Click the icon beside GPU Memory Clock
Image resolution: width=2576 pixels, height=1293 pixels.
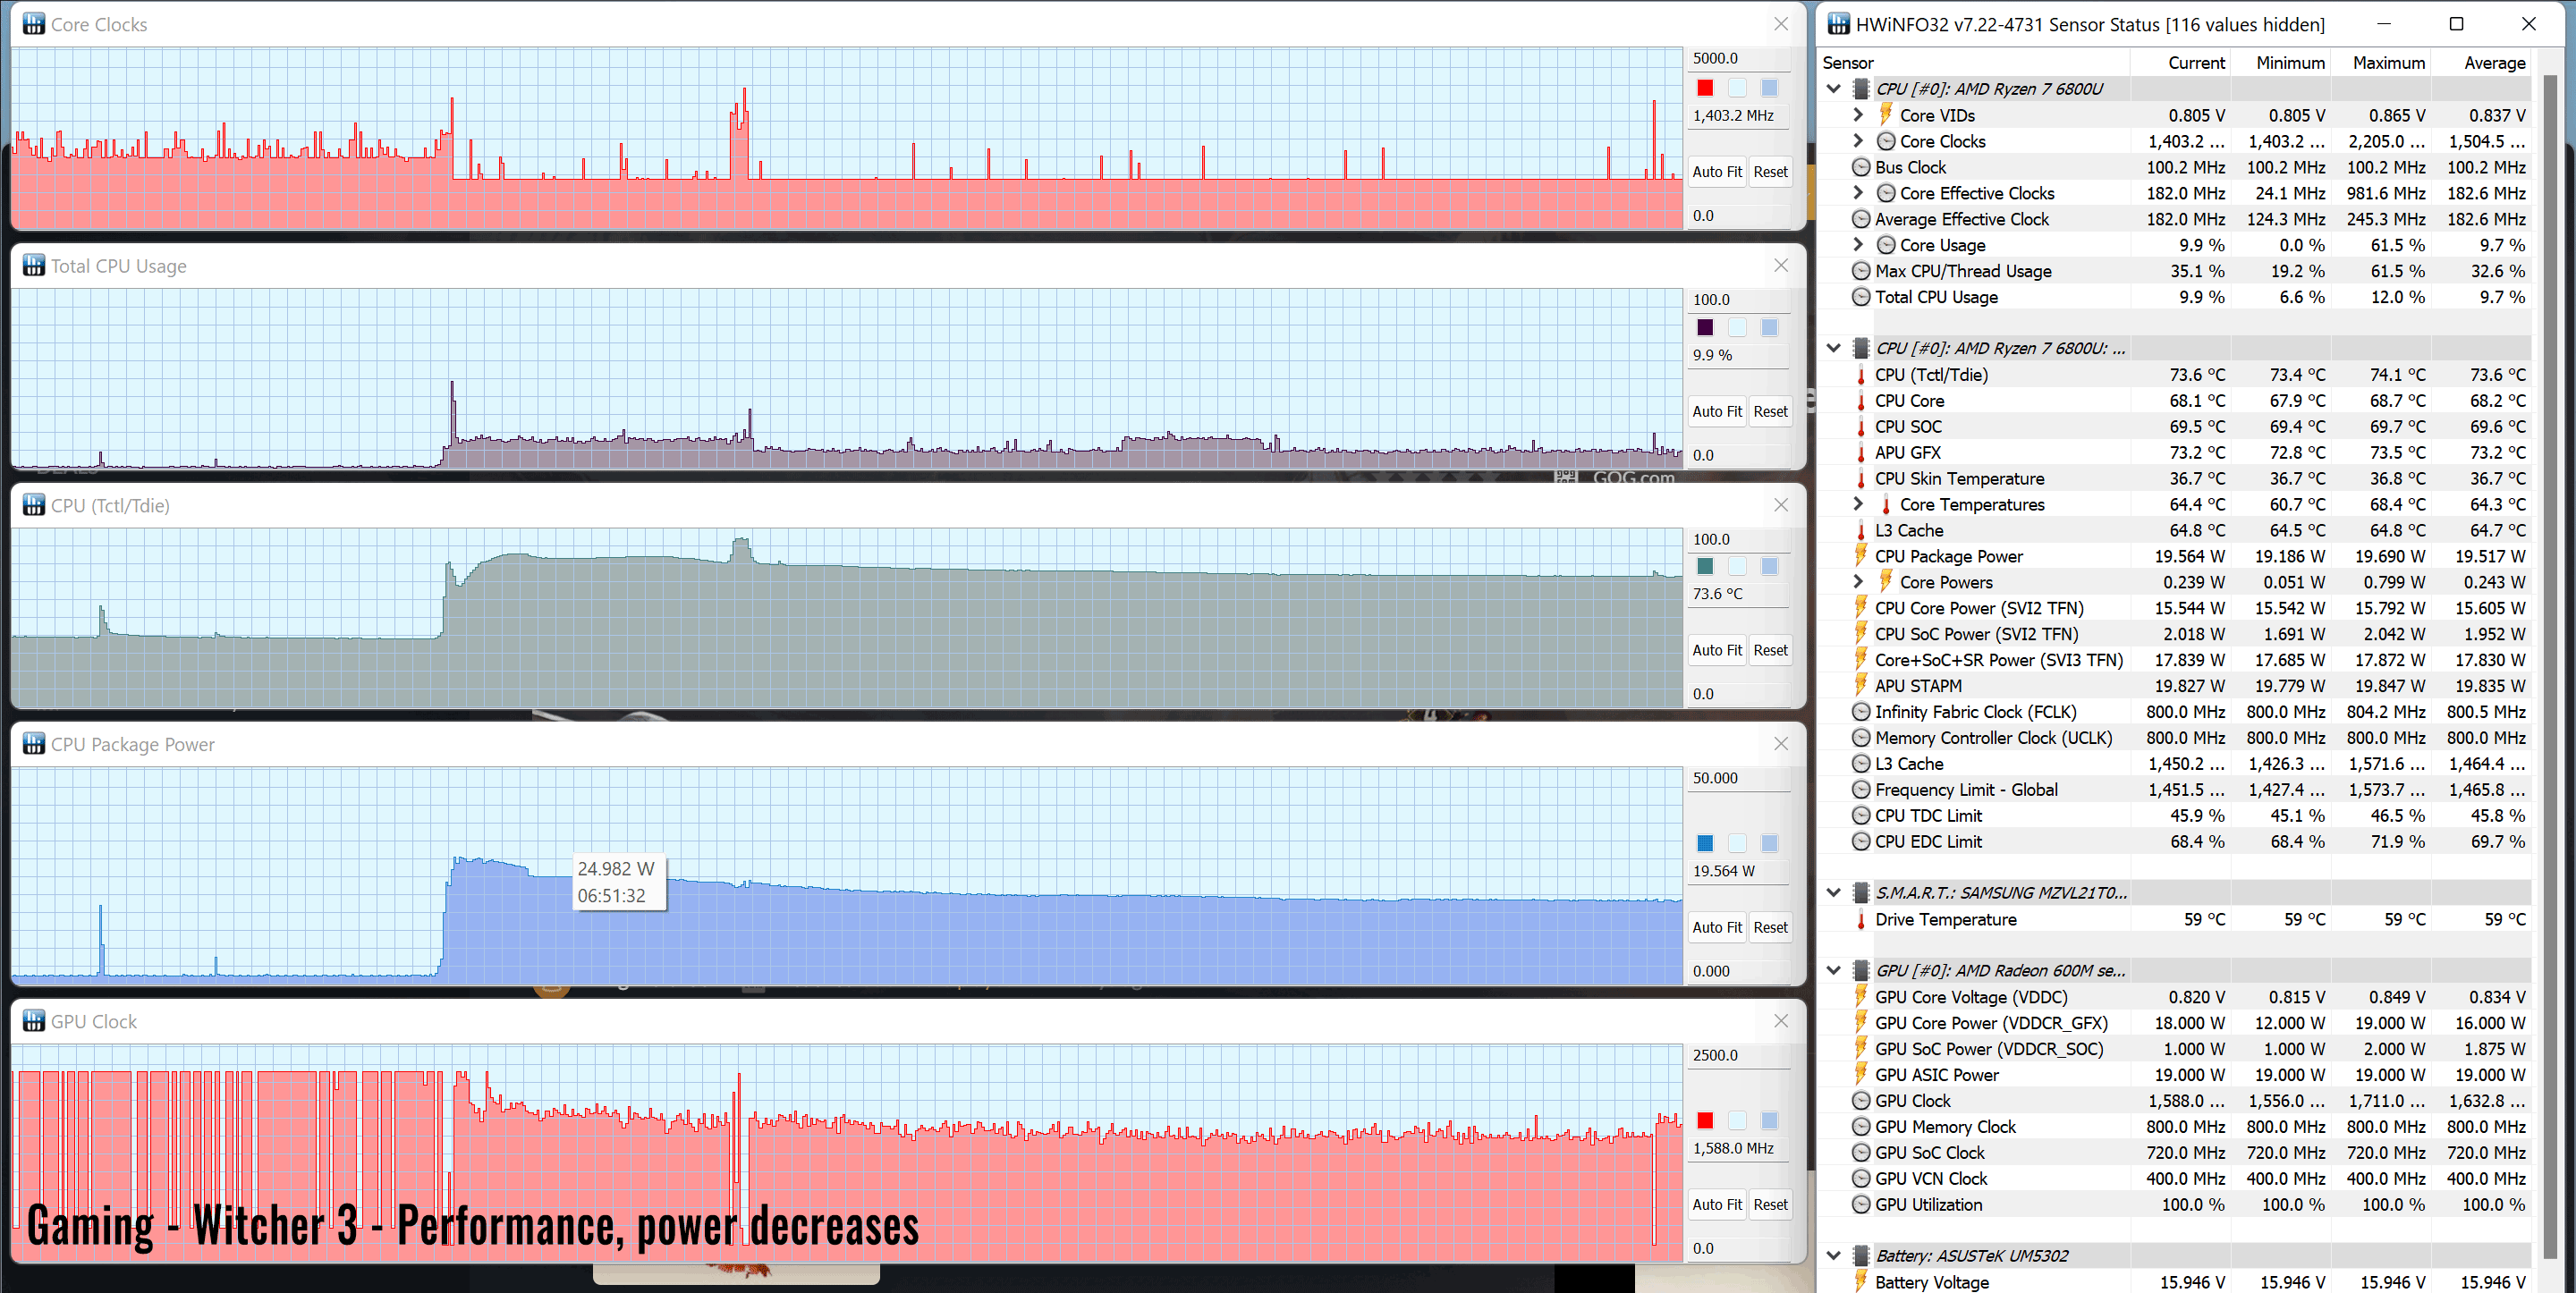(1861, 1127)
